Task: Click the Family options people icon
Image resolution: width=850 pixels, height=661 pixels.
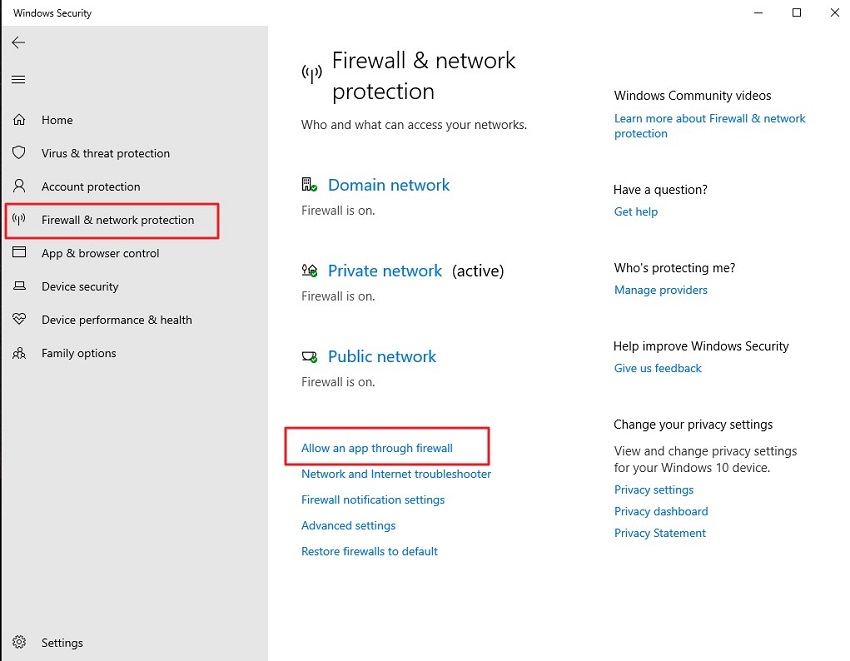Action: pos(19,353)
